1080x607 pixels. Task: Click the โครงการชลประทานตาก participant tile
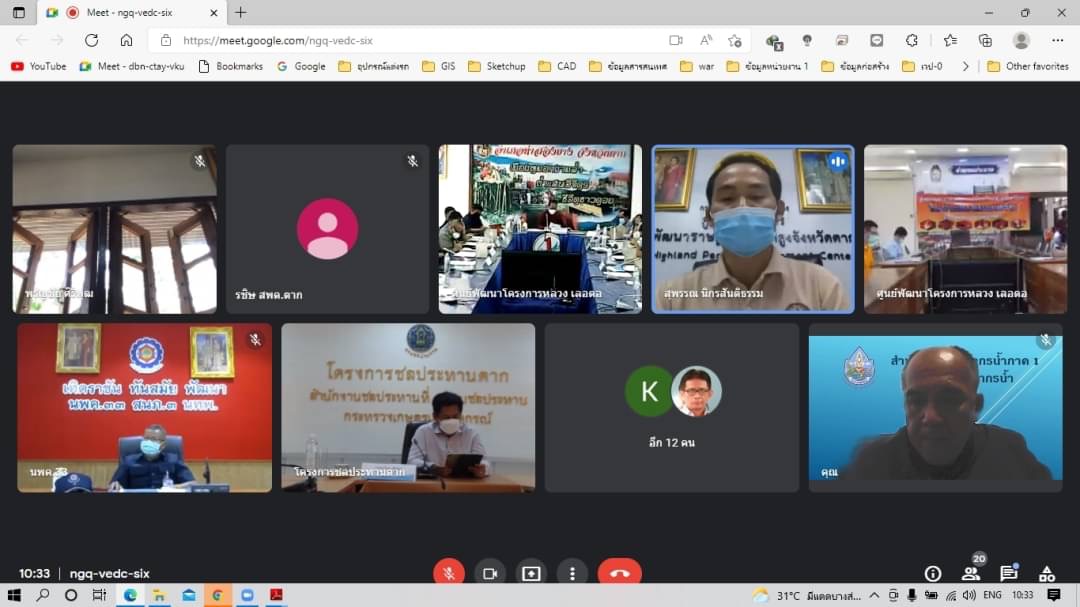click(x=408, y=408)
